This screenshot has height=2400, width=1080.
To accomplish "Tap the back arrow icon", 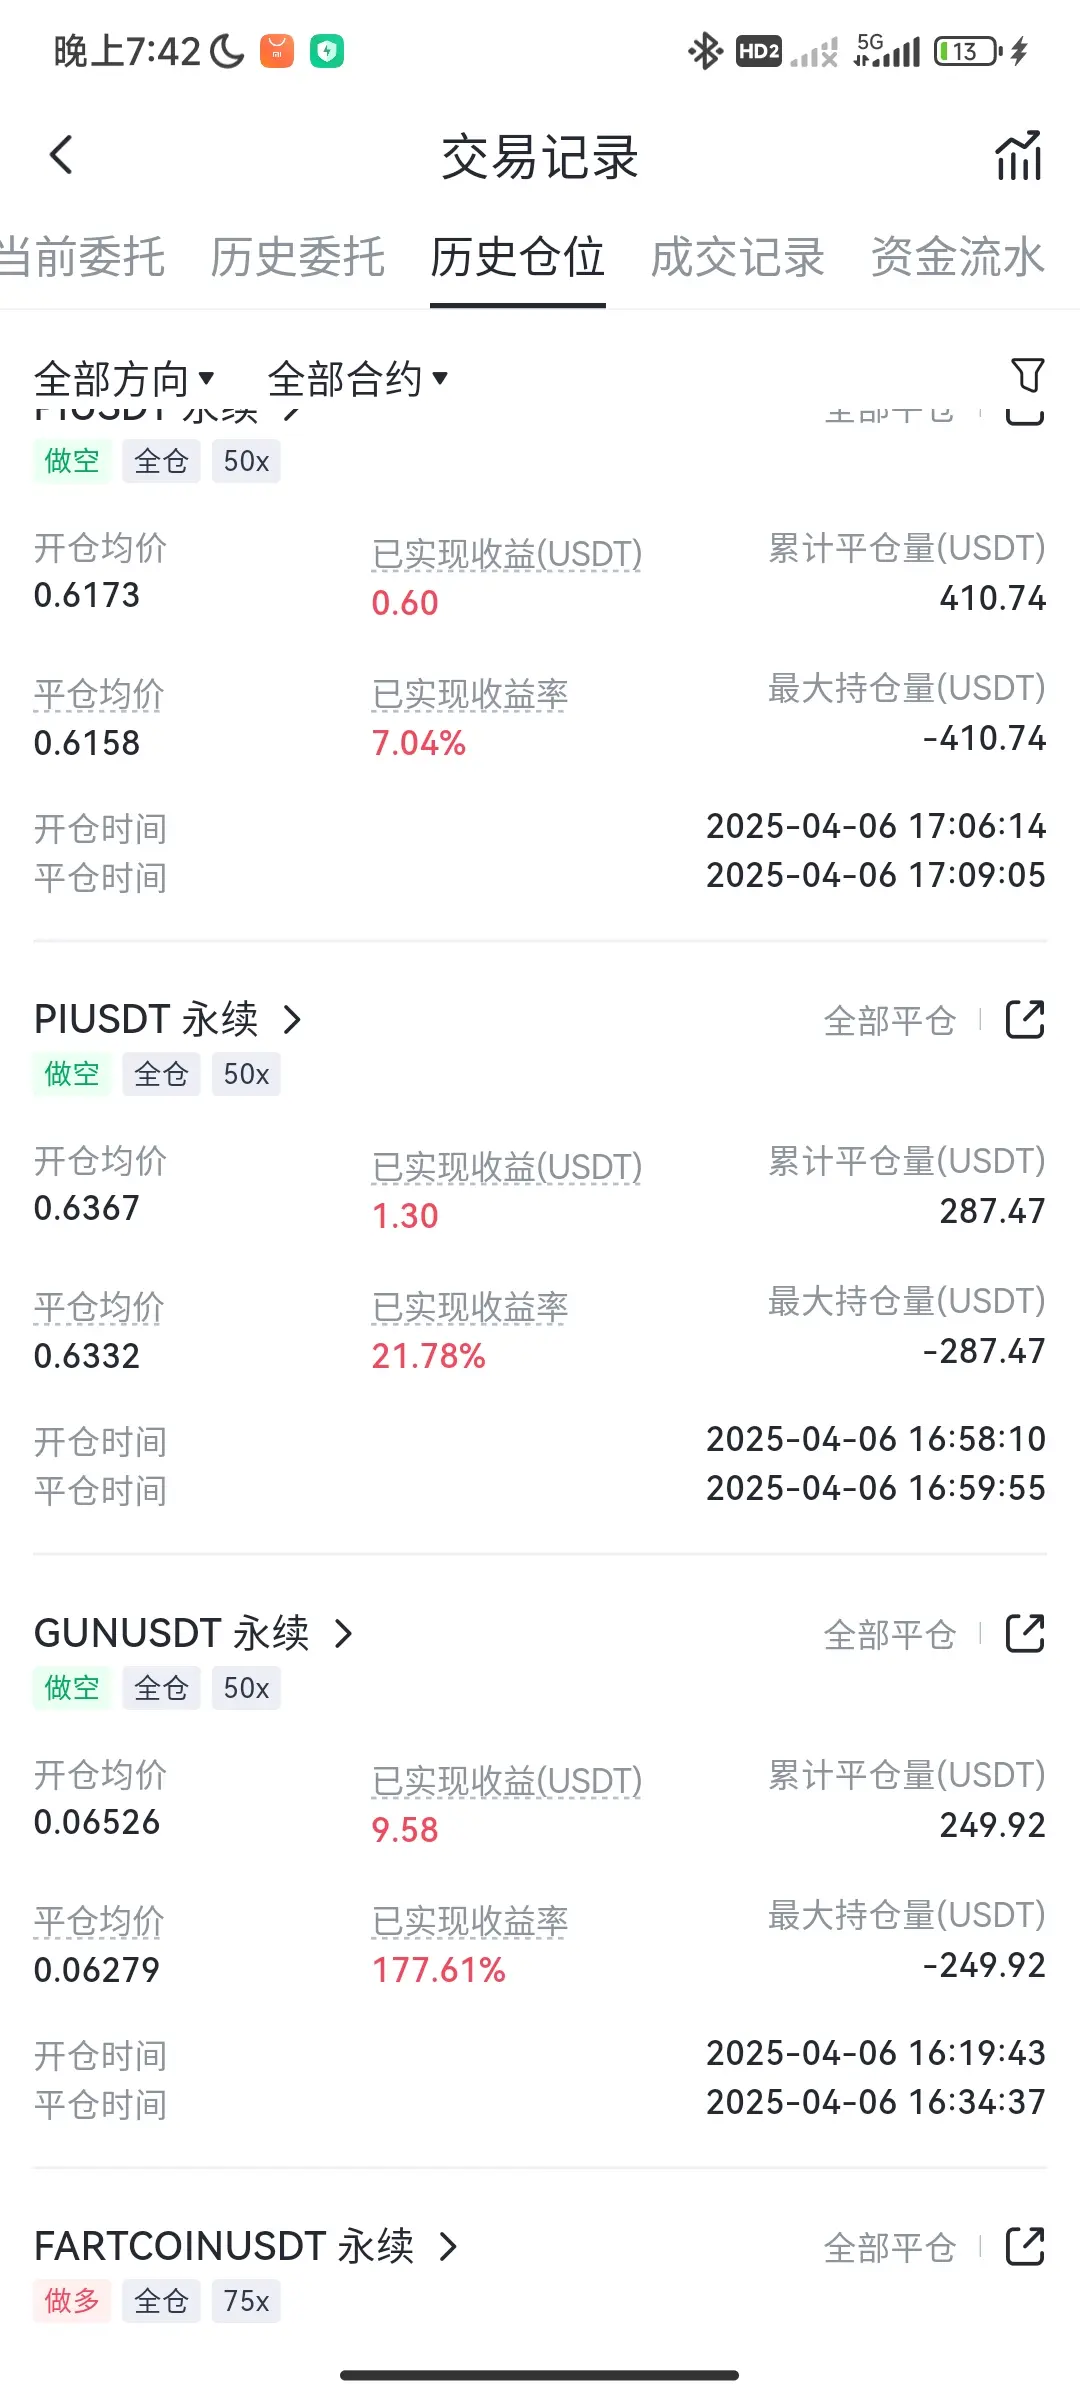I will (x=61, y=155).
